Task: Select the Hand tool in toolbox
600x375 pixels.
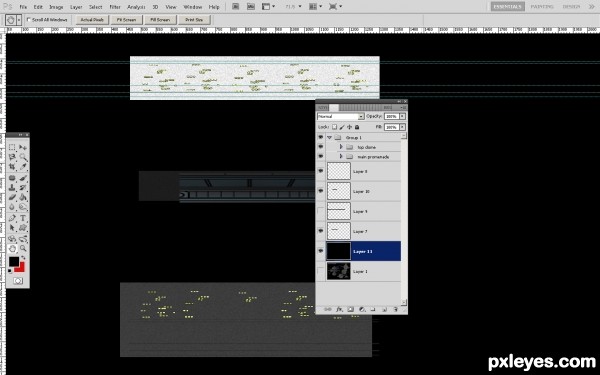Action: click(x=12, y=249)
